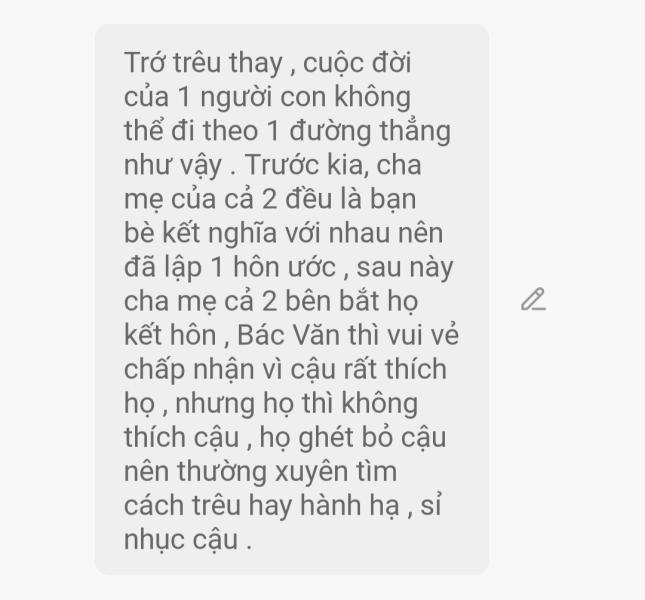Tap the phrase "họ ghét bỏ cậu"
645x600 pixels.
353,438
